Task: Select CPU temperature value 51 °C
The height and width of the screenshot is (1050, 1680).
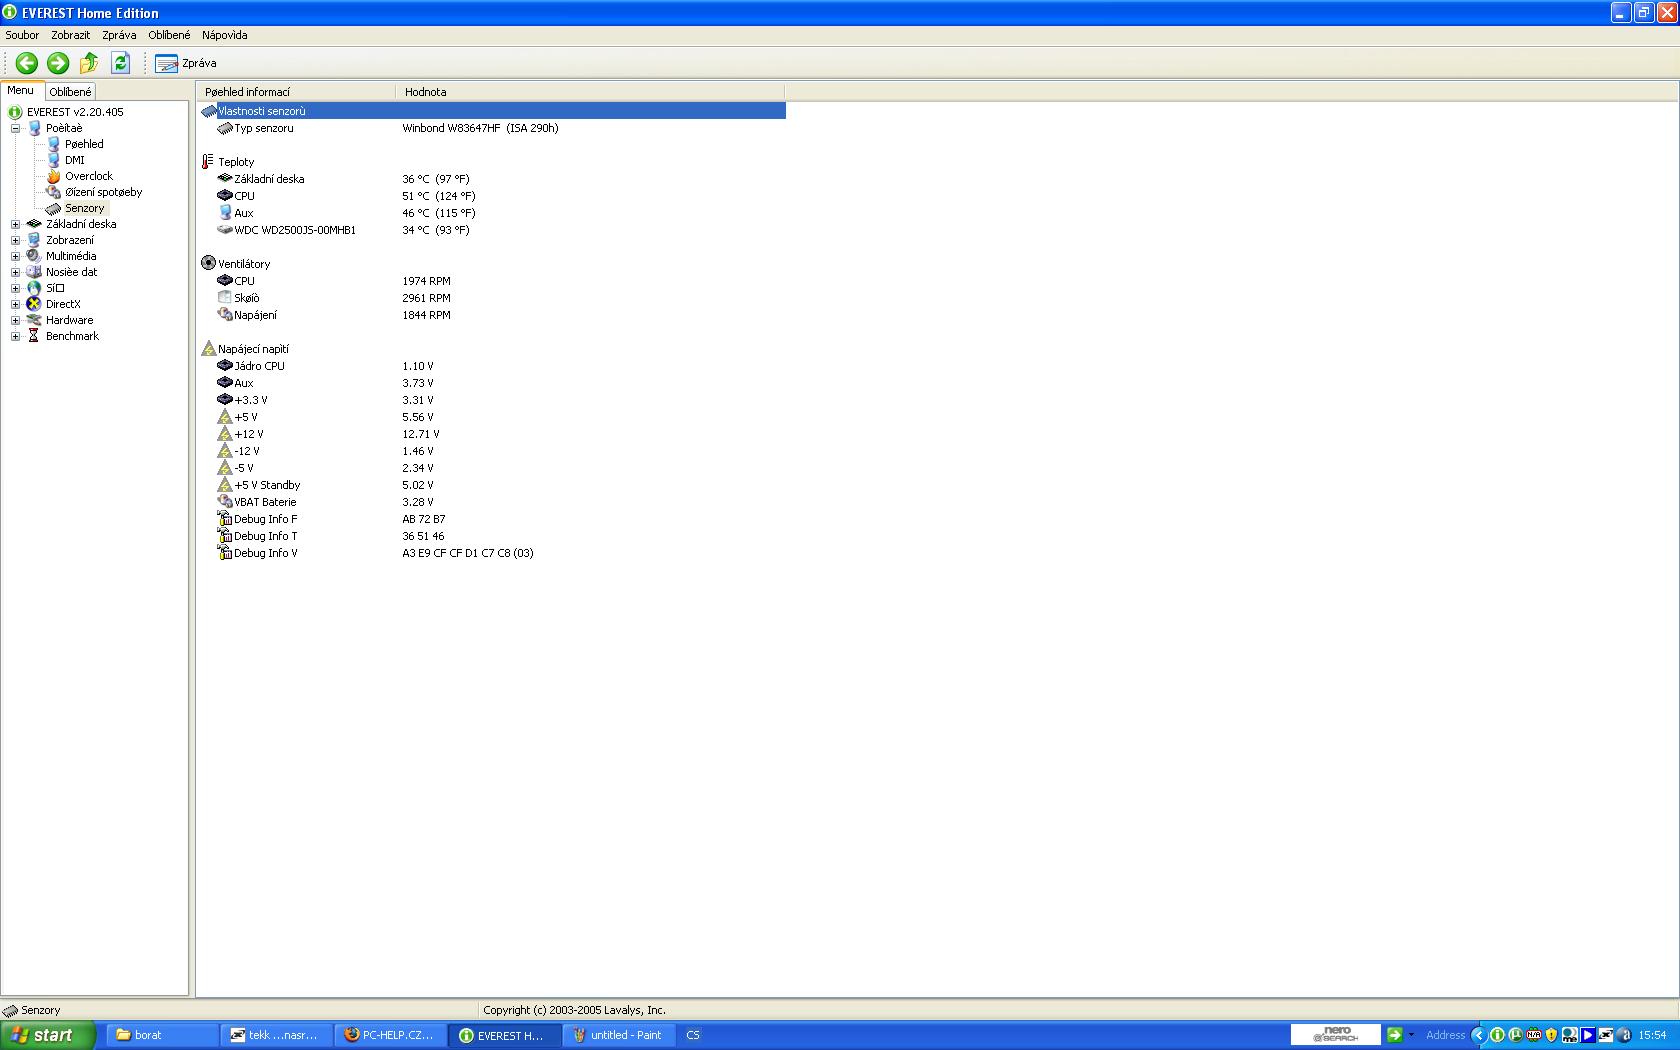Action: click(439, 196)
